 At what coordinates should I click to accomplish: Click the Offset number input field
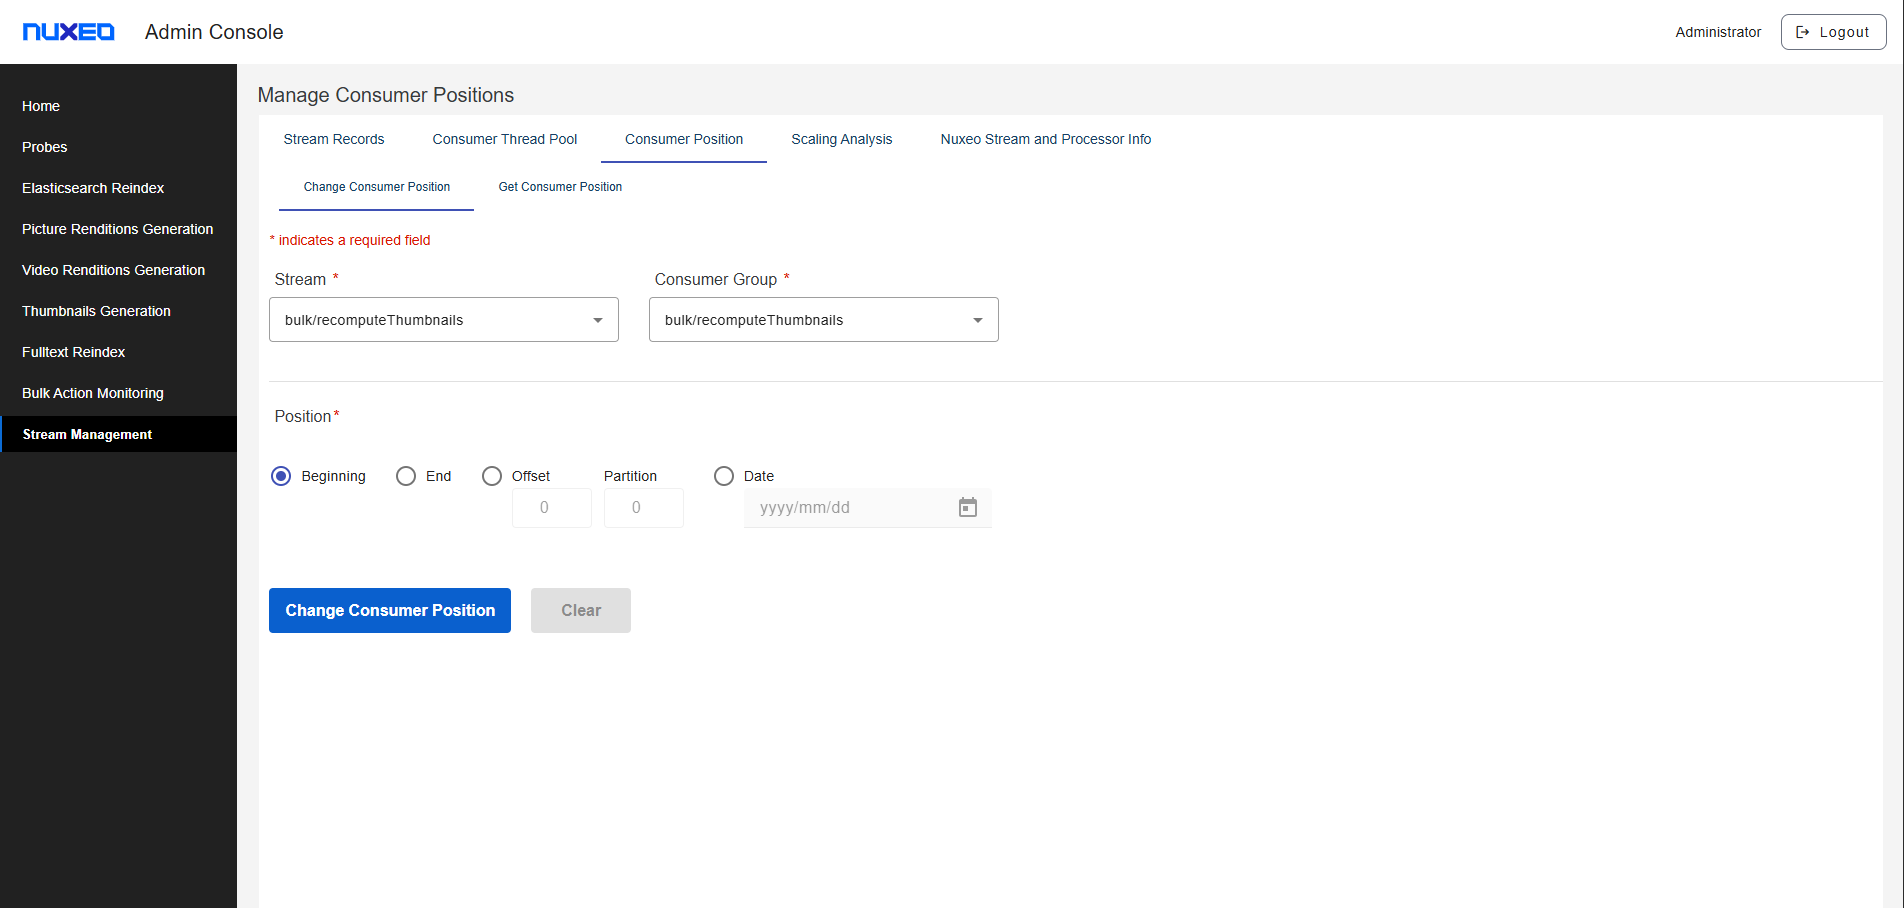(x=551, y=508)
